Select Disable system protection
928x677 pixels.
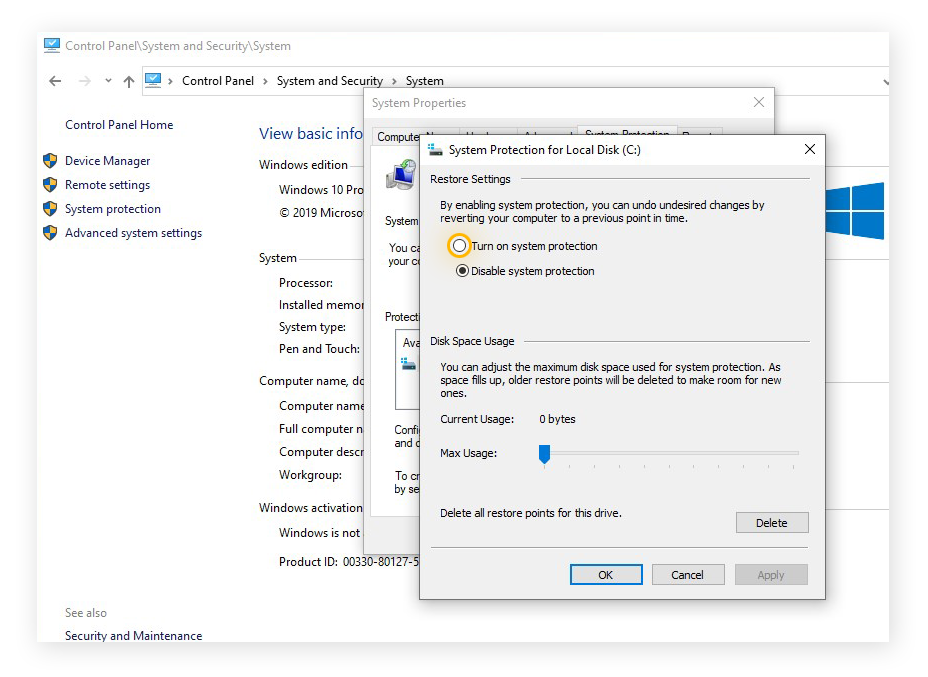(461, 270)
